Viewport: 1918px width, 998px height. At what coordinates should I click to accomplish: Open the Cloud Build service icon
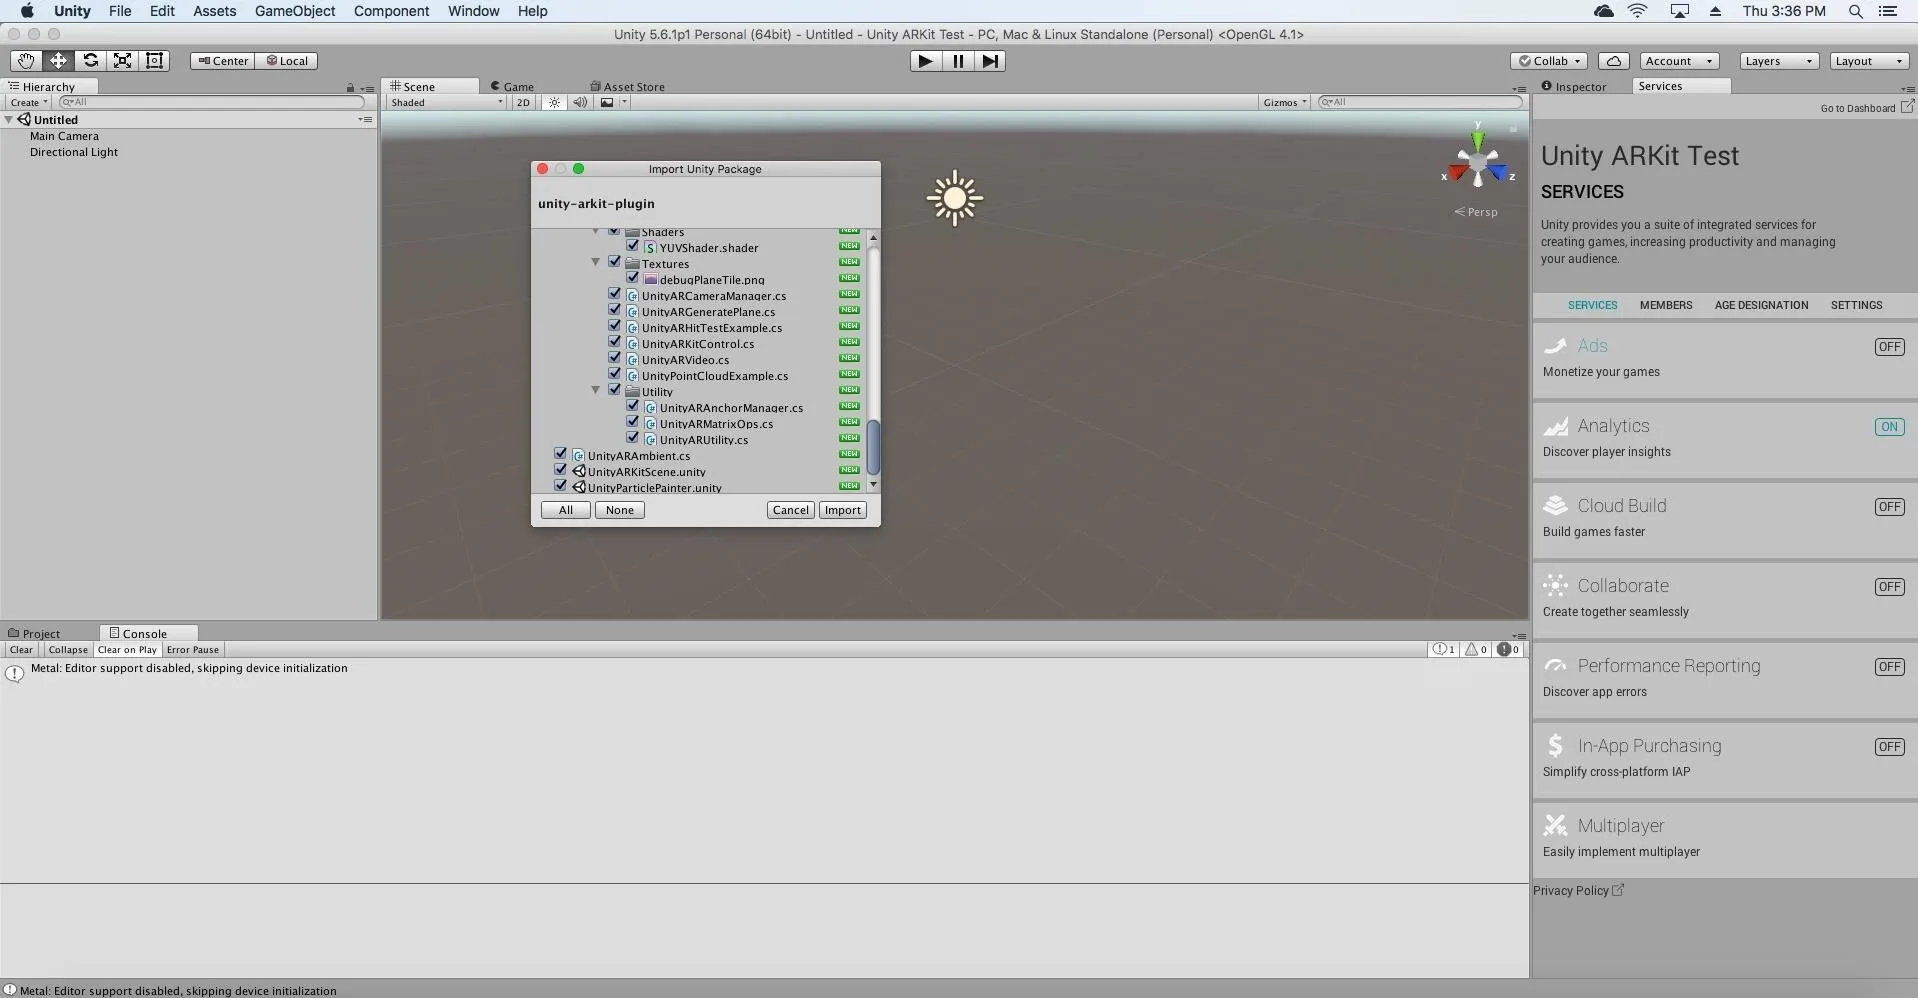(1555, 506)
